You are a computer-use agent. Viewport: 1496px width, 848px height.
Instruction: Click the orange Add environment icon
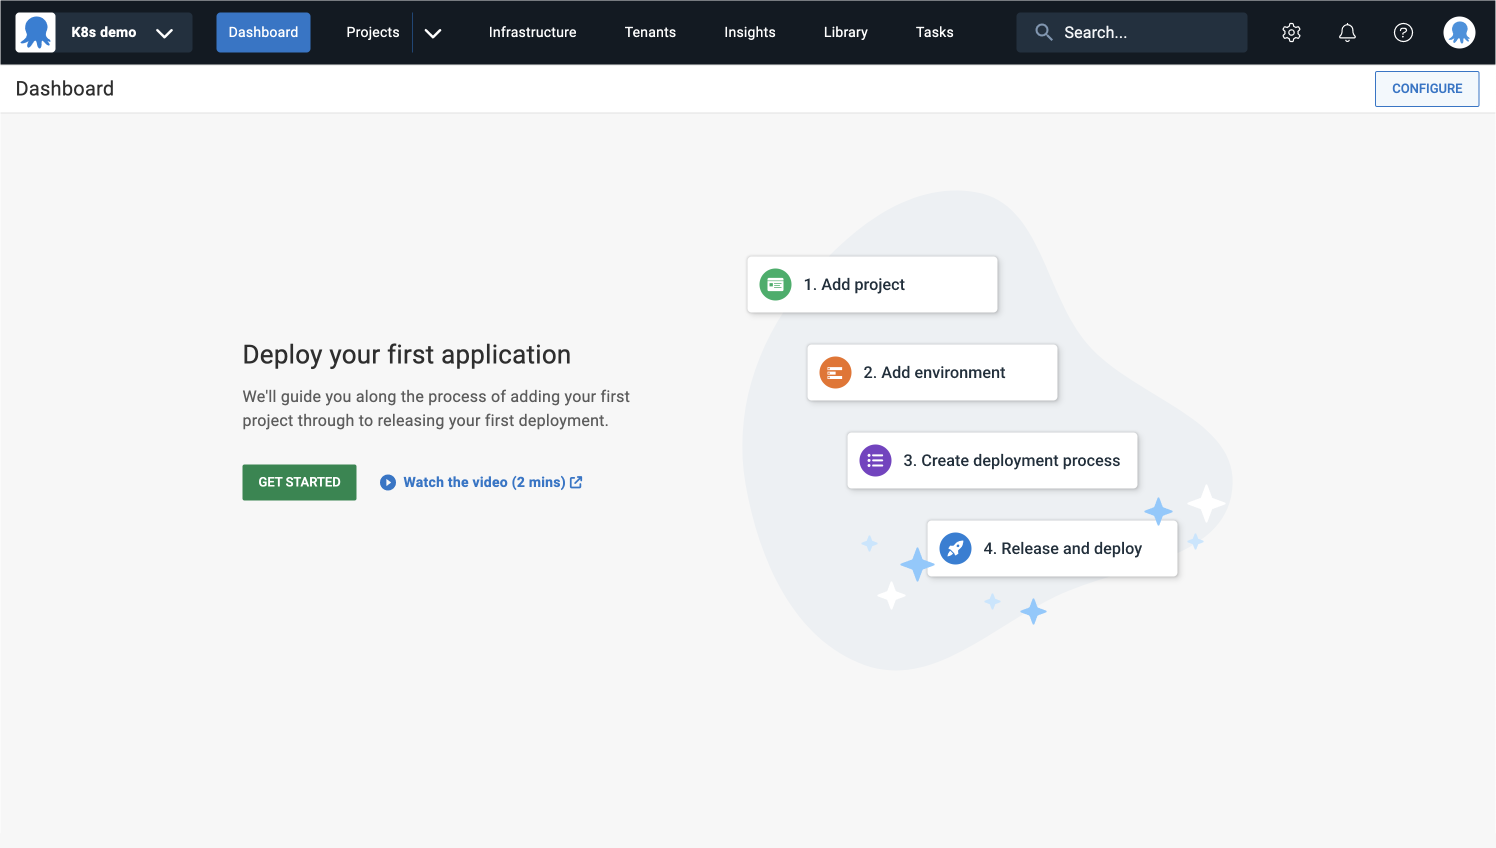pyautogui.click(x=835, y=373)
